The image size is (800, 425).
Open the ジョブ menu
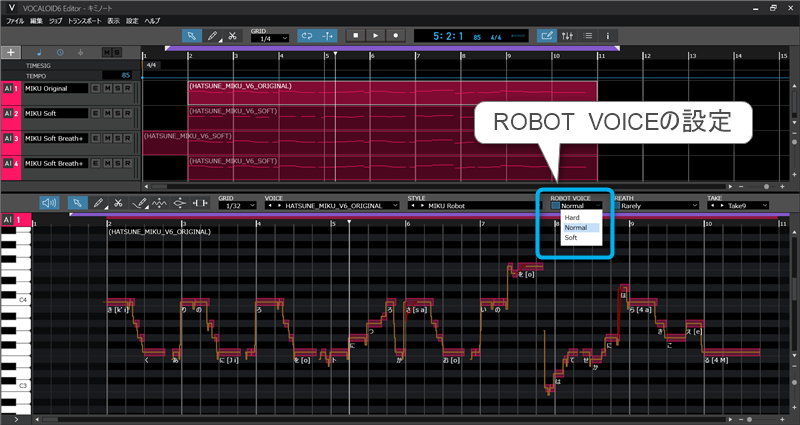[55, 21]
